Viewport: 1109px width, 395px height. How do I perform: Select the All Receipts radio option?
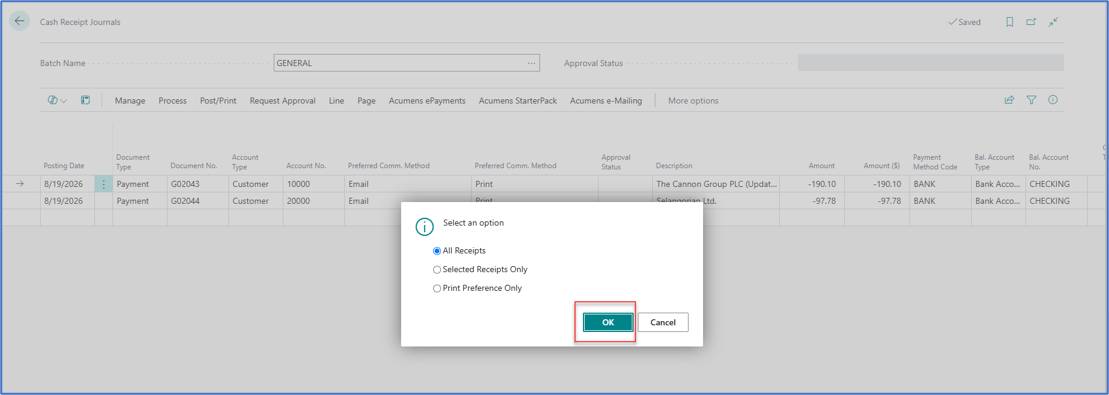(436, 251)
